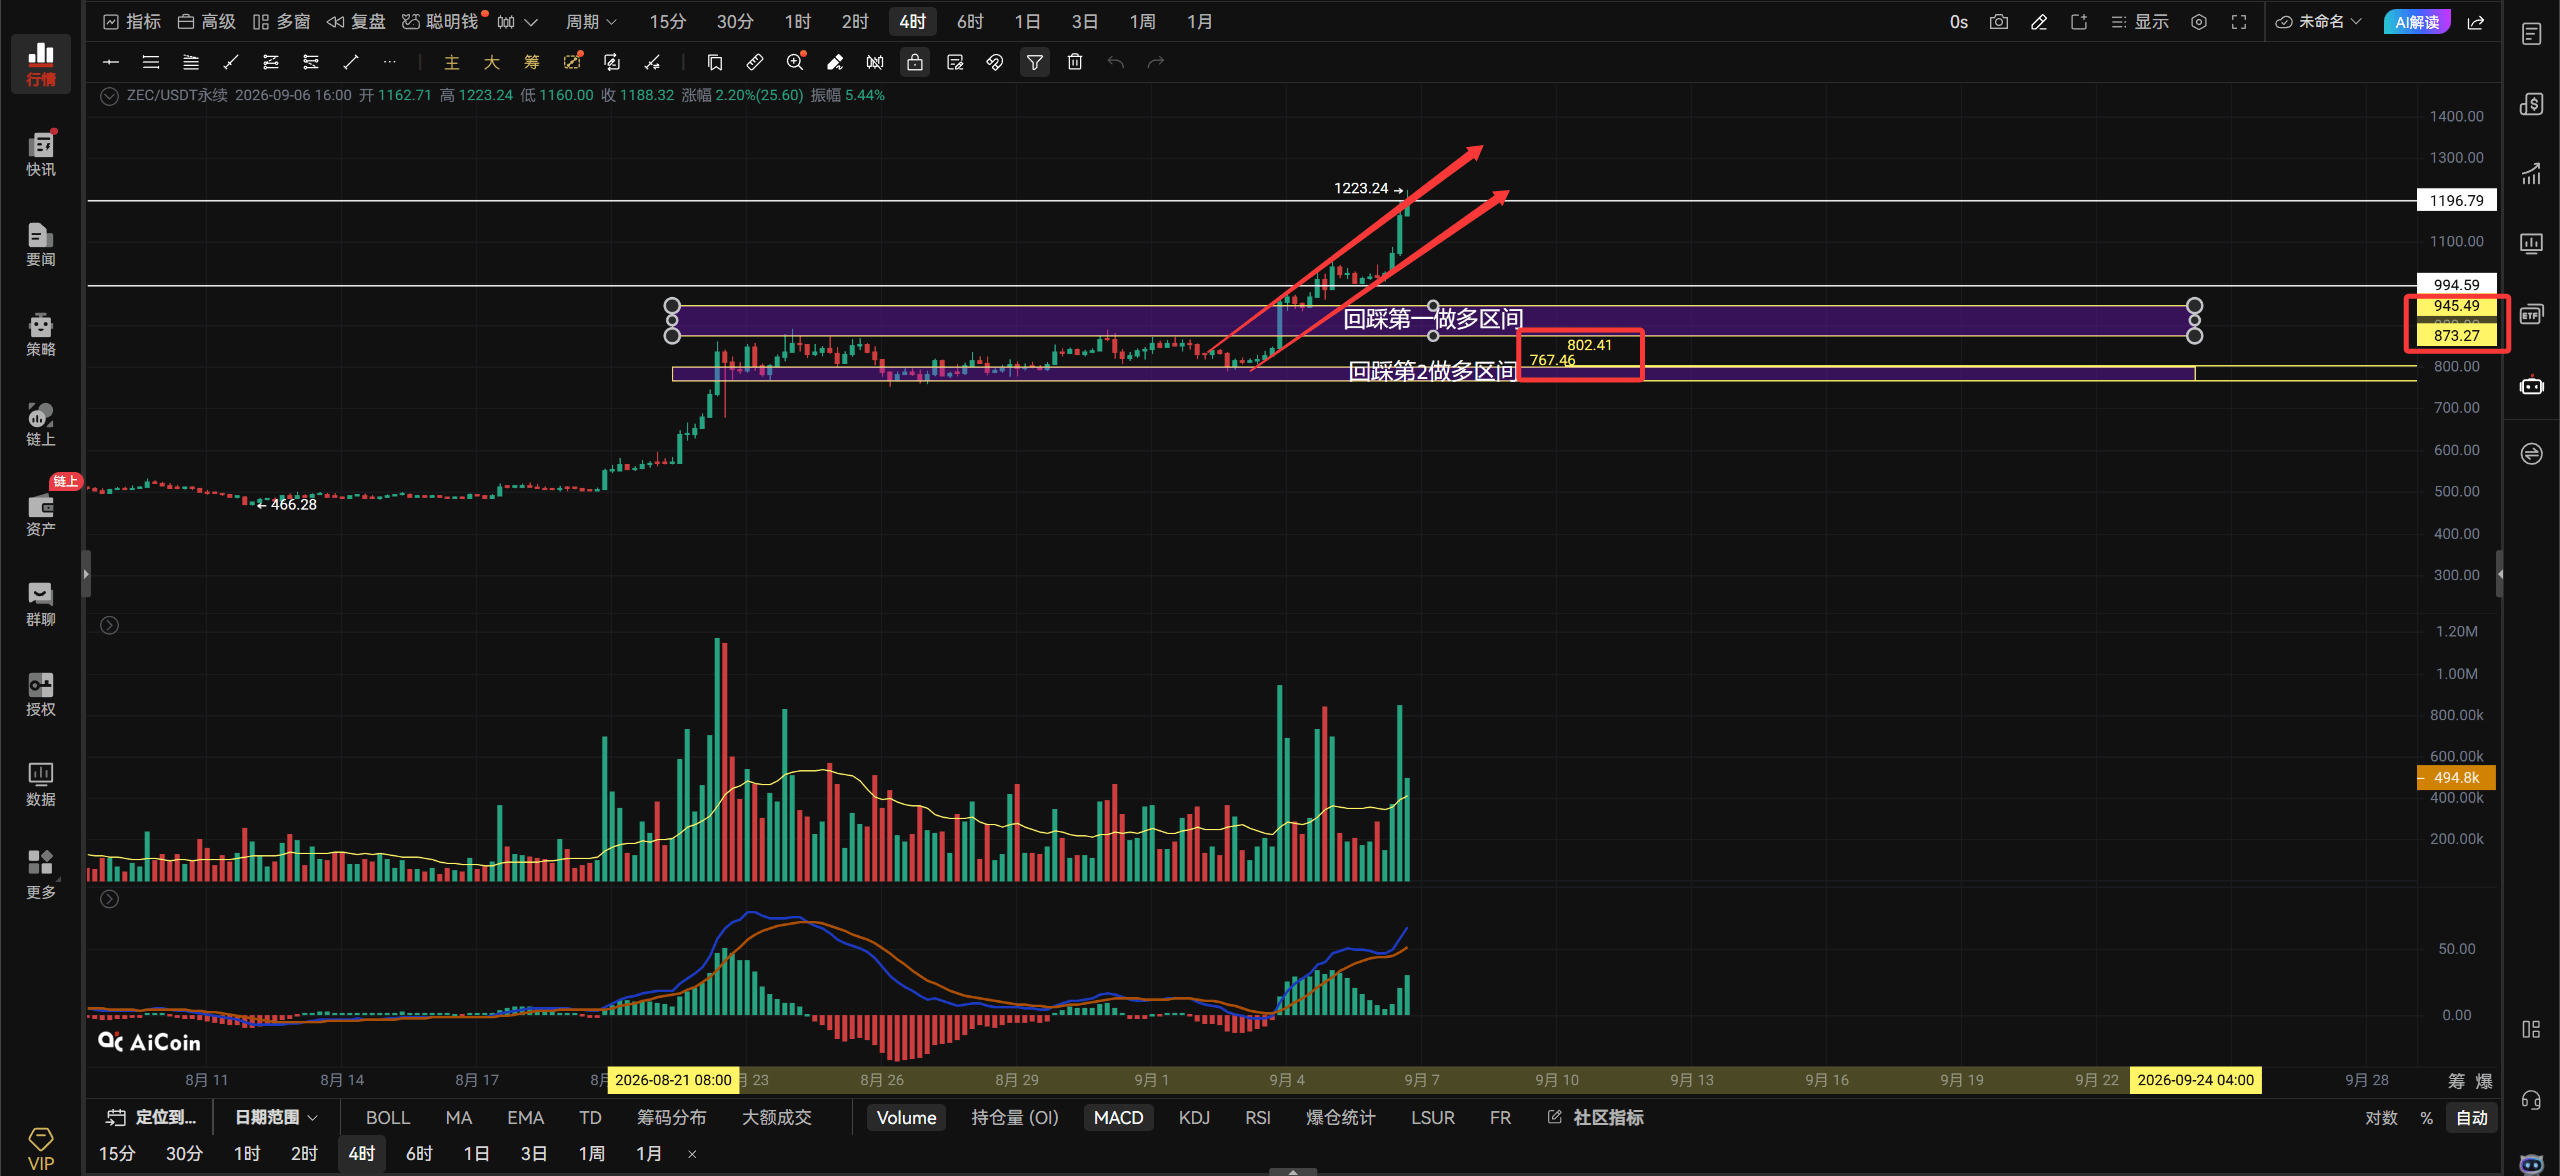Open the 群聊 group chat sidebar icon
The image size is (2560, 1176).
[x=41, y=603]
